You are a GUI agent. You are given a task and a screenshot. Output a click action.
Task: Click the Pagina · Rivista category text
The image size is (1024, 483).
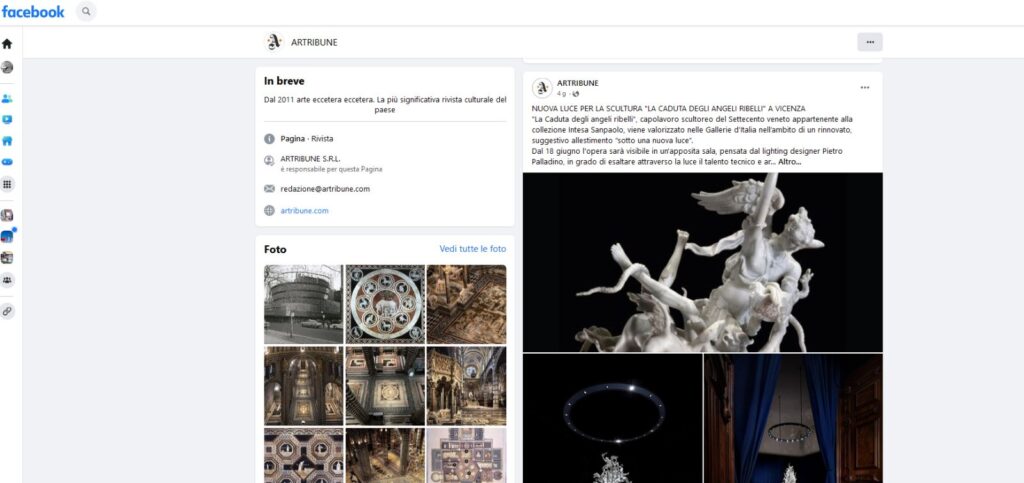pos(307,139)
